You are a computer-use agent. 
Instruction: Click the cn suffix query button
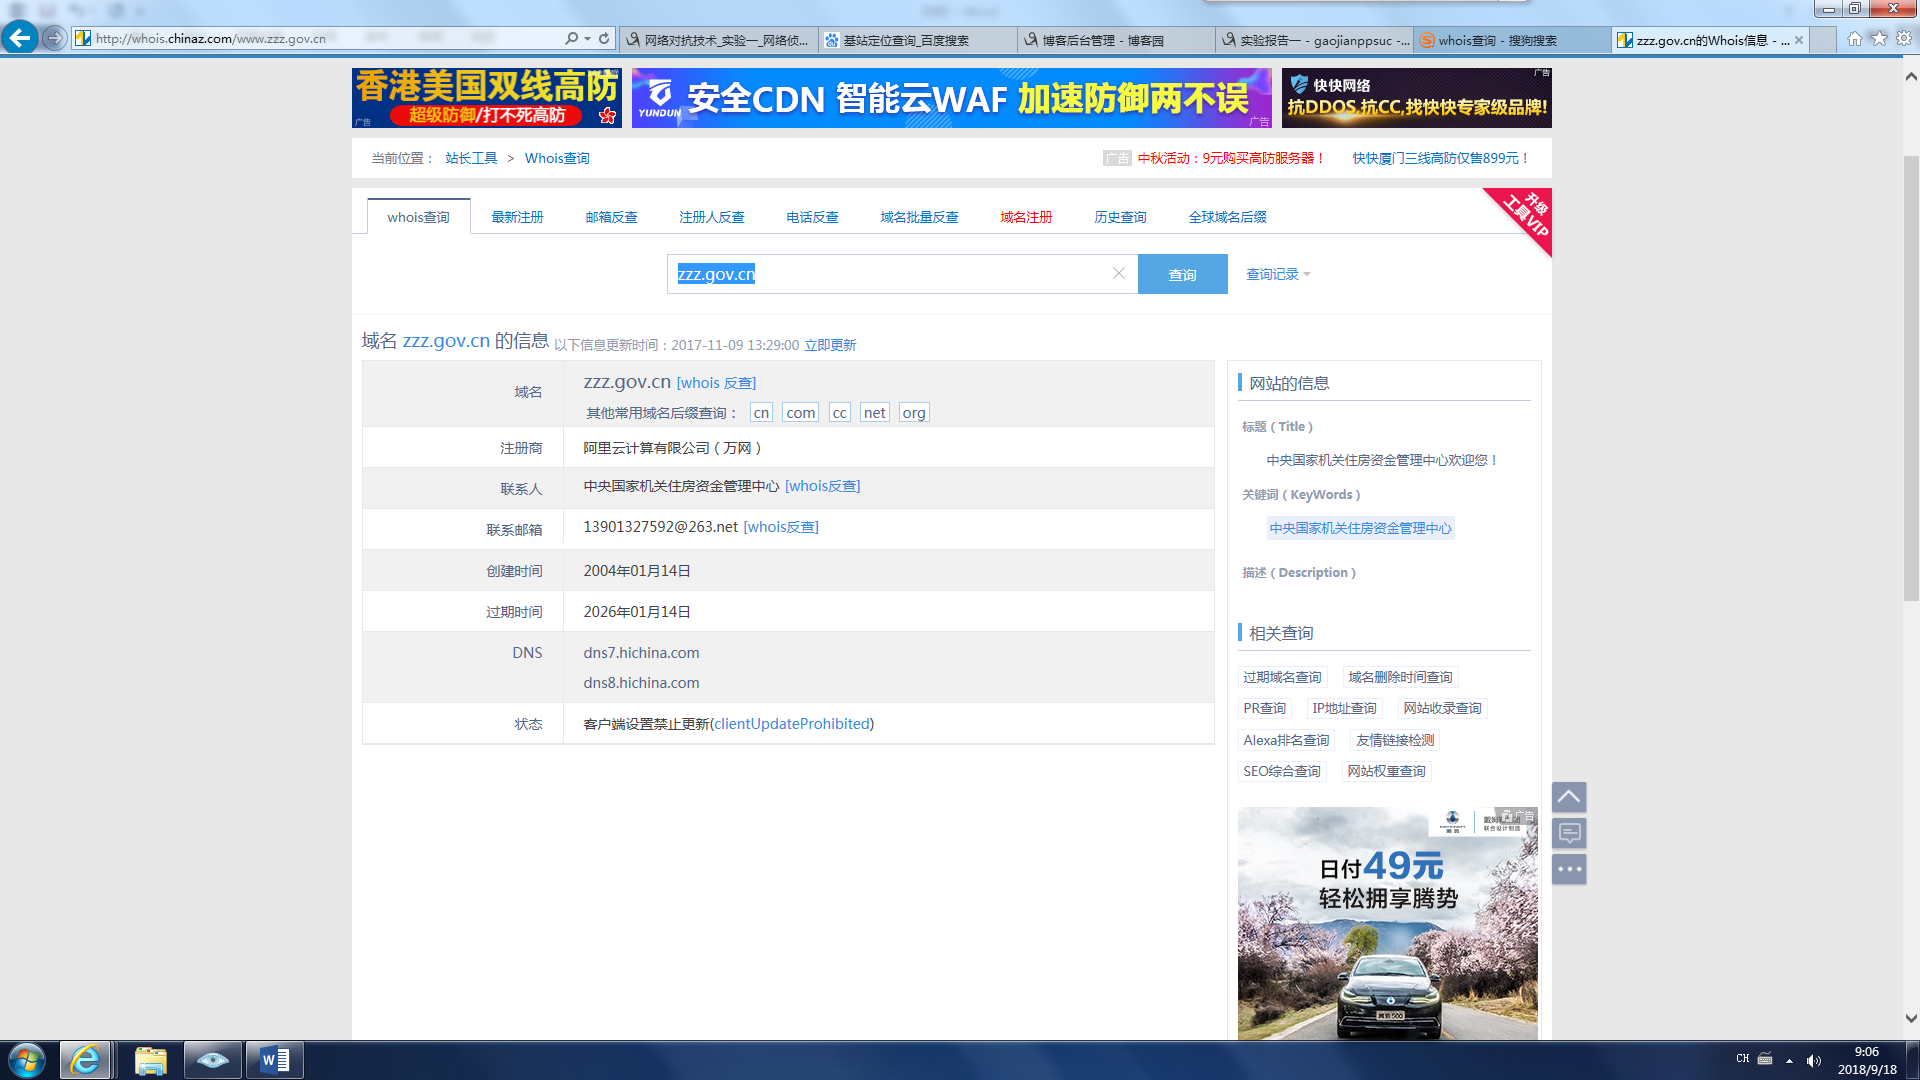pos(761,412)
